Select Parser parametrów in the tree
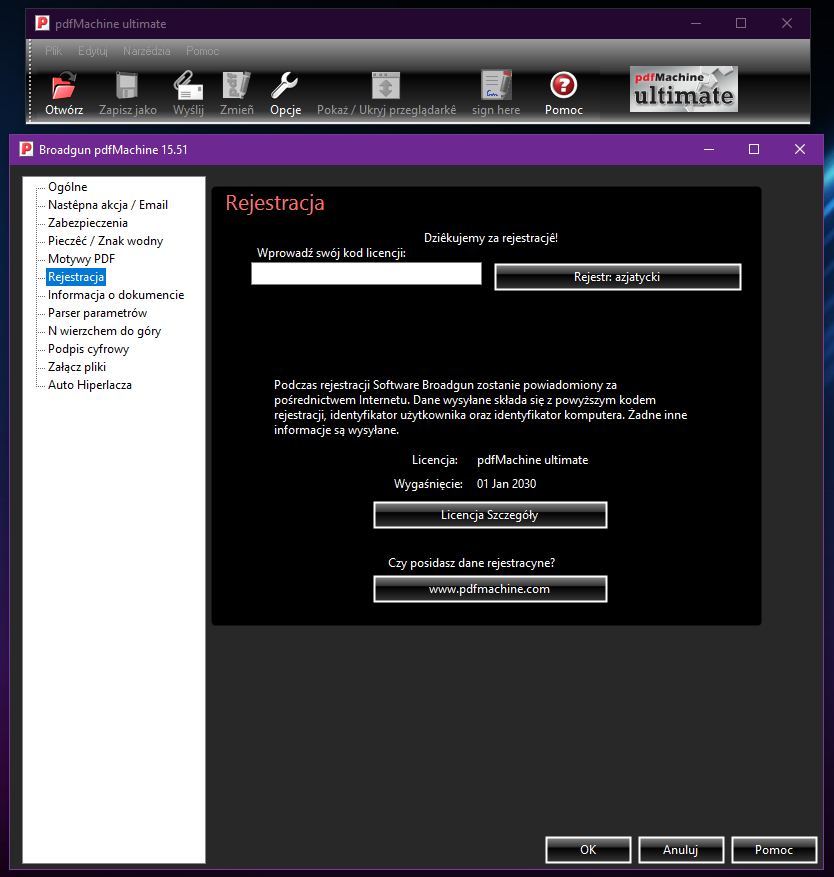This screenshot has width=834, height=877. [x=97, y=313]
